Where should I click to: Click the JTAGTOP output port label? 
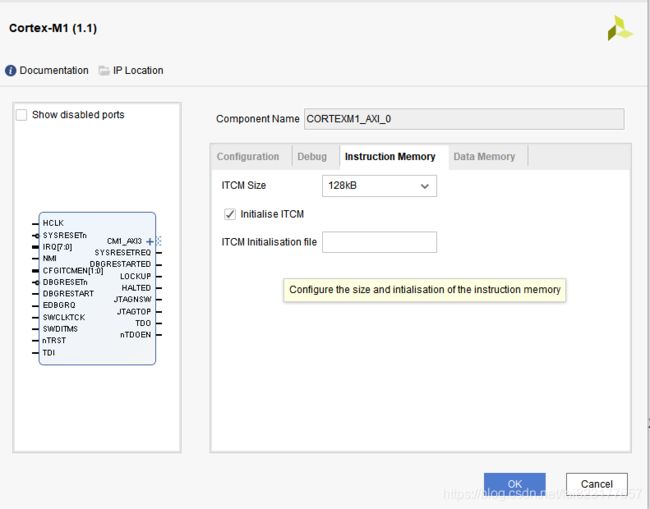134,311
